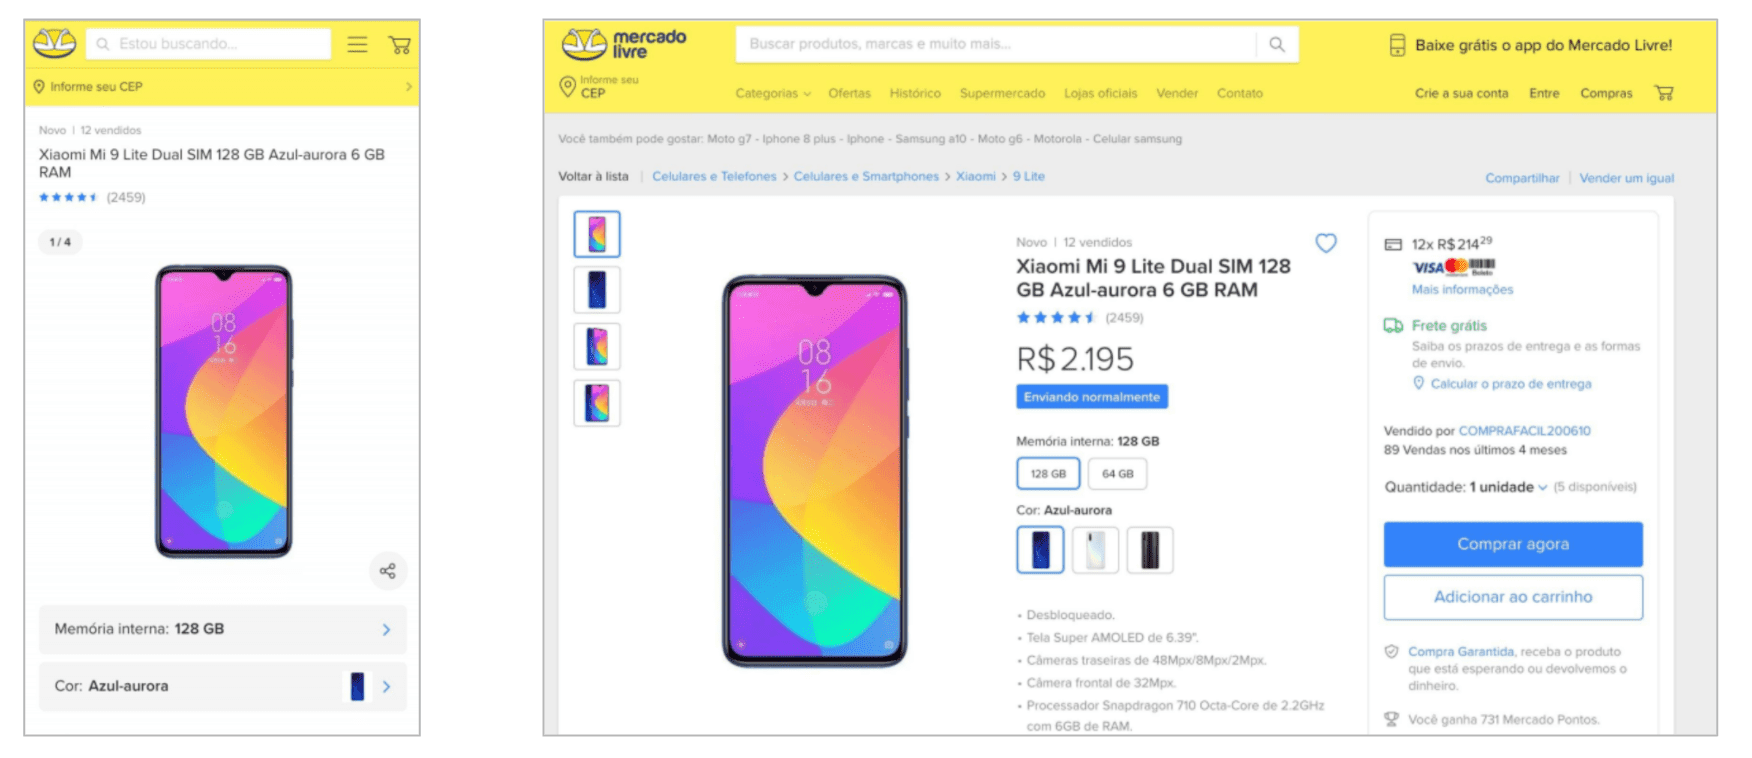Click the share icon on the mobile product view
Screen dimensions: 1752x758
[x=388, y=571]
